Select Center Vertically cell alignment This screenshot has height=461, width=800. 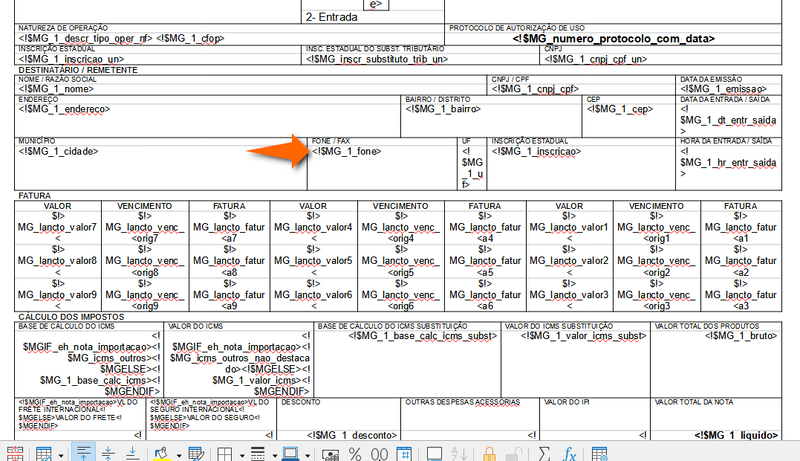tap(108, 453)
